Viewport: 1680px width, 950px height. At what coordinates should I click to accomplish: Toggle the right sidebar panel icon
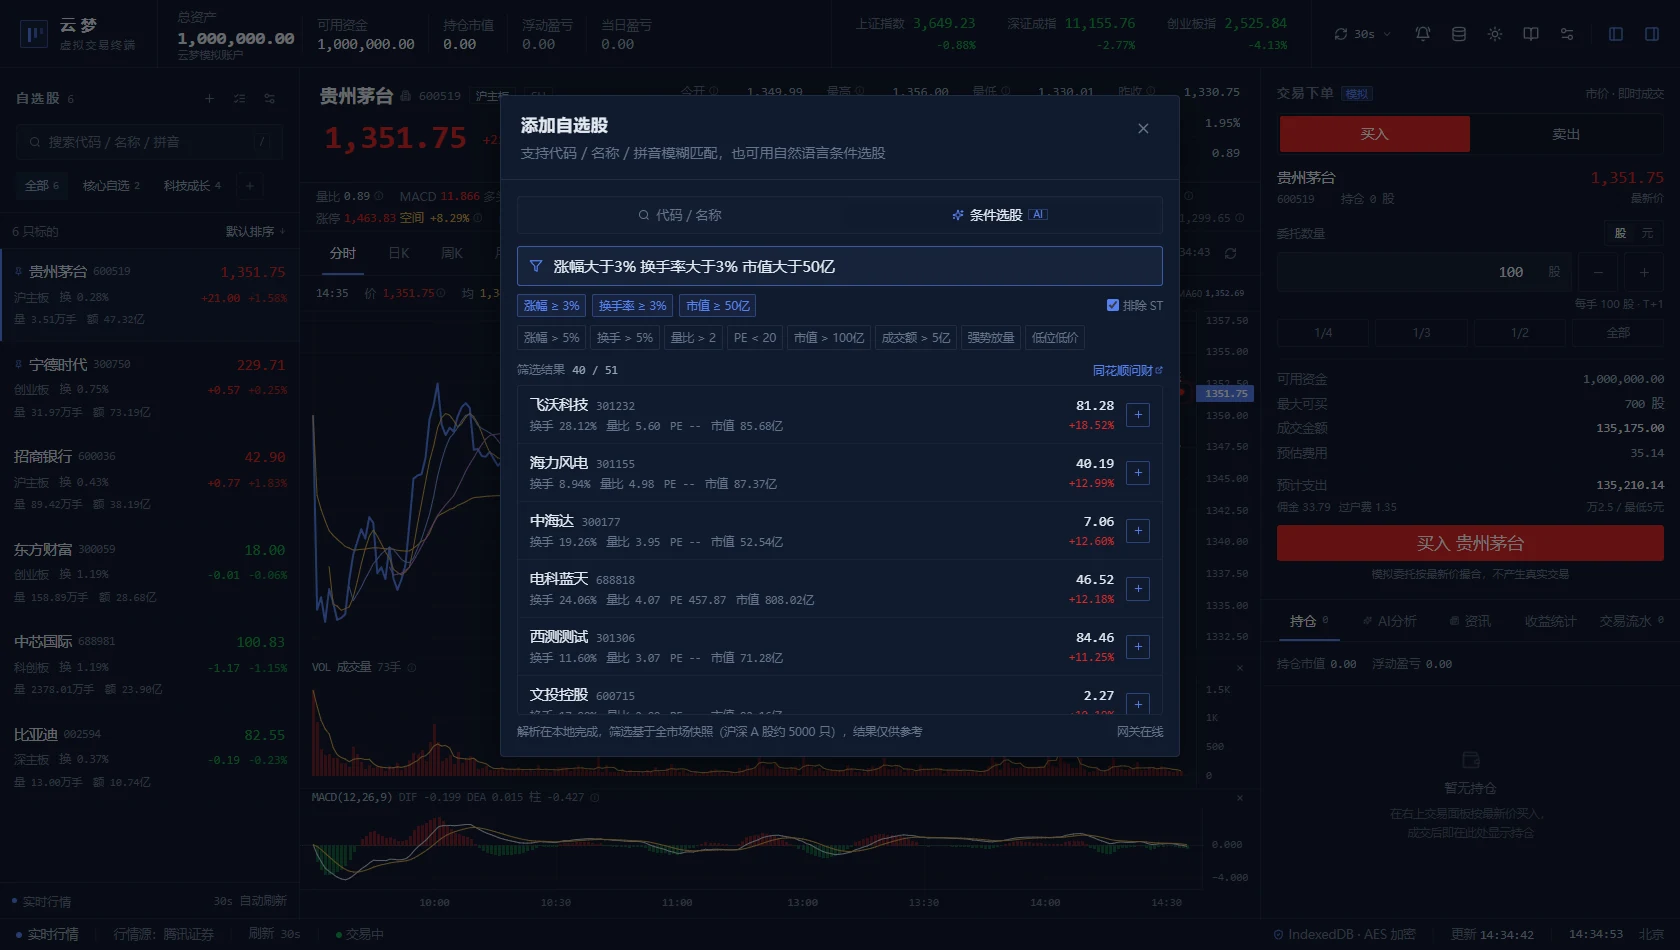tap(1652, 34)
